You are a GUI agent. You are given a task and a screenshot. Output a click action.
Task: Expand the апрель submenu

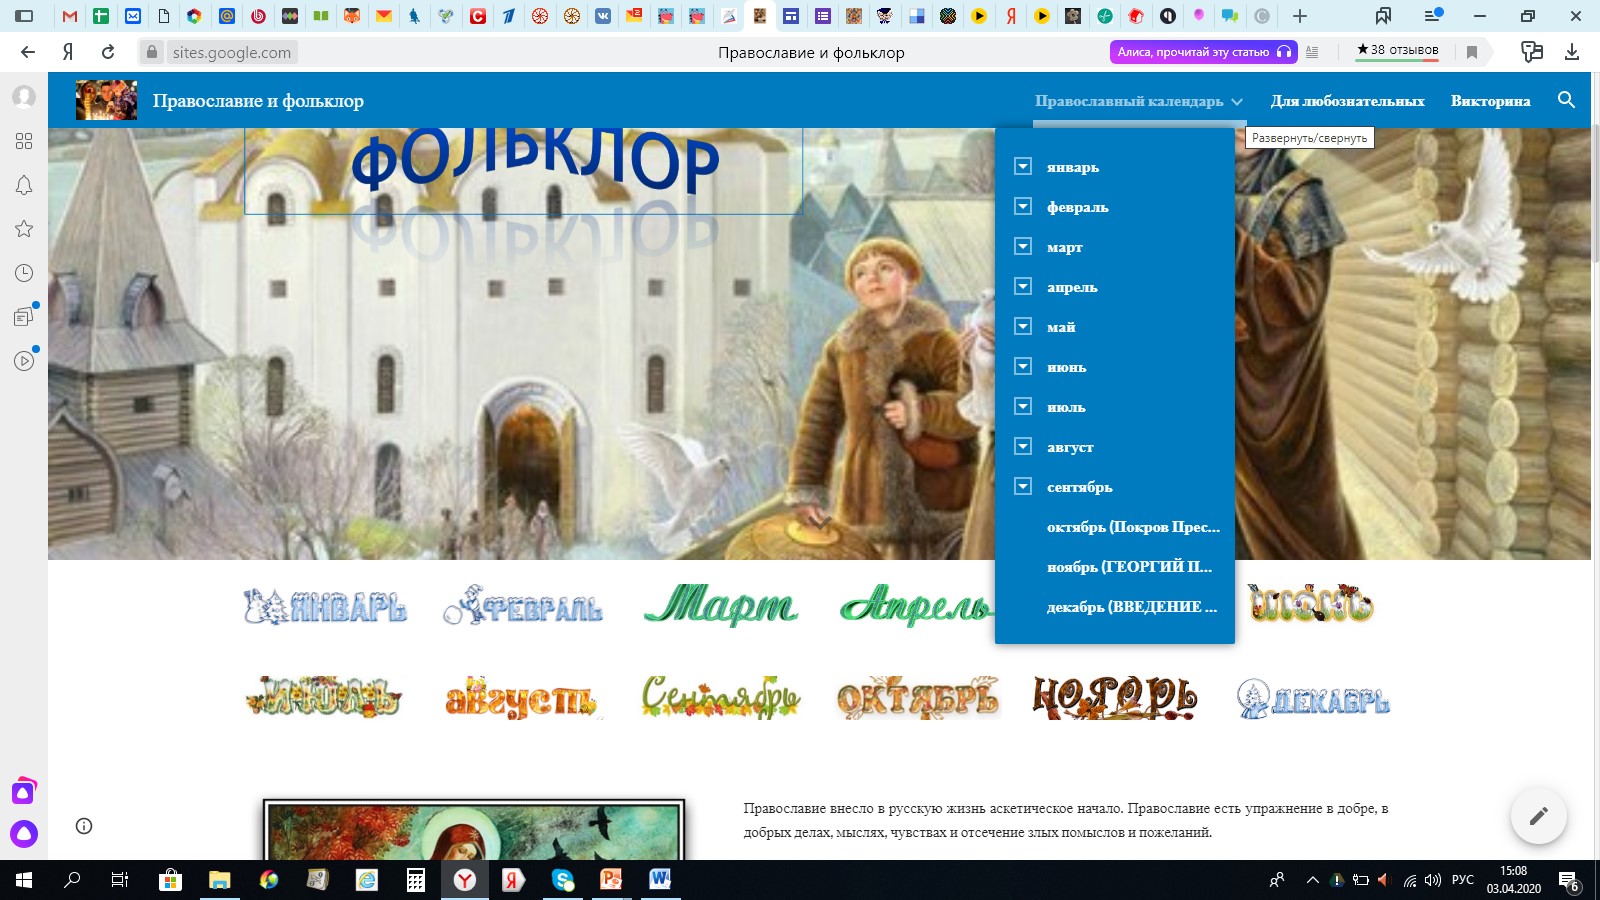[x=1022, y=286]
